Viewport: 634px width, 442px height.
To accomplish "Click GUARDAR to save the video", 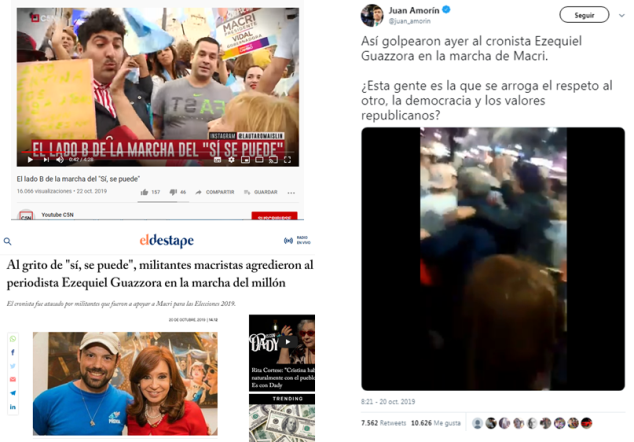I will tap(260, 192).
